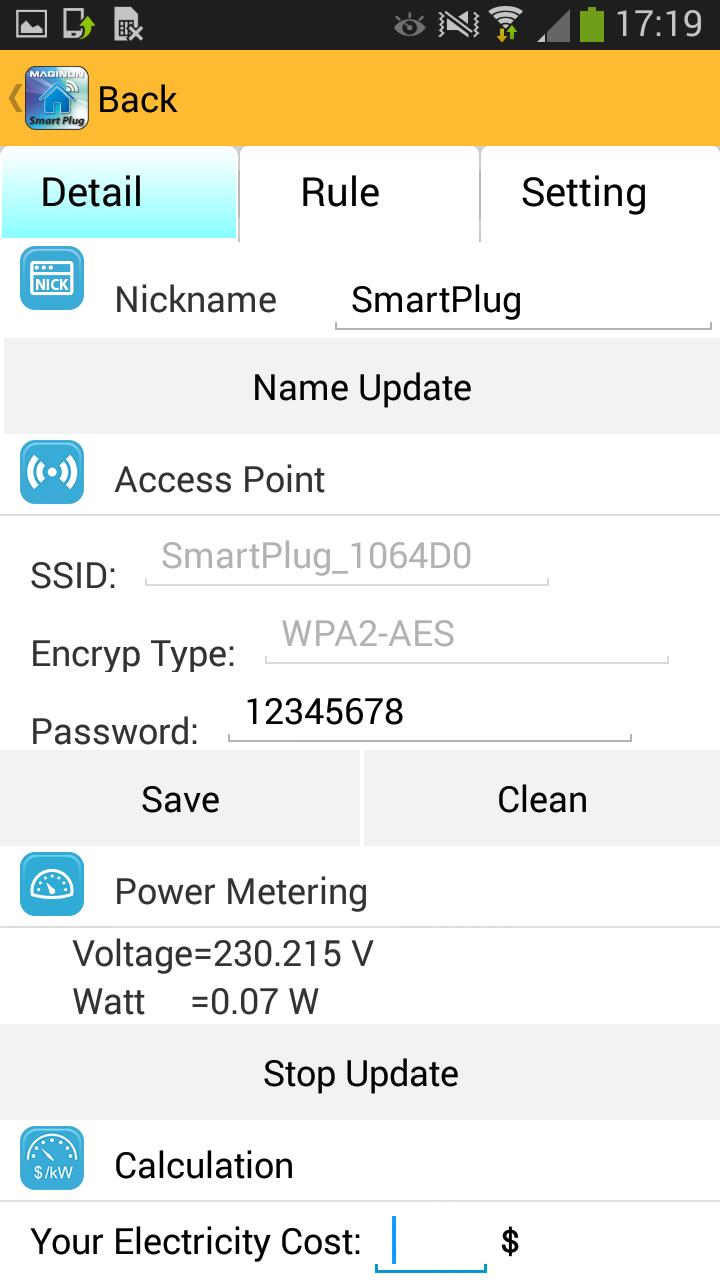Tap the Maginon Smart Plug app icon
This screenshot has height=1280, width=720.
(57, 98)
